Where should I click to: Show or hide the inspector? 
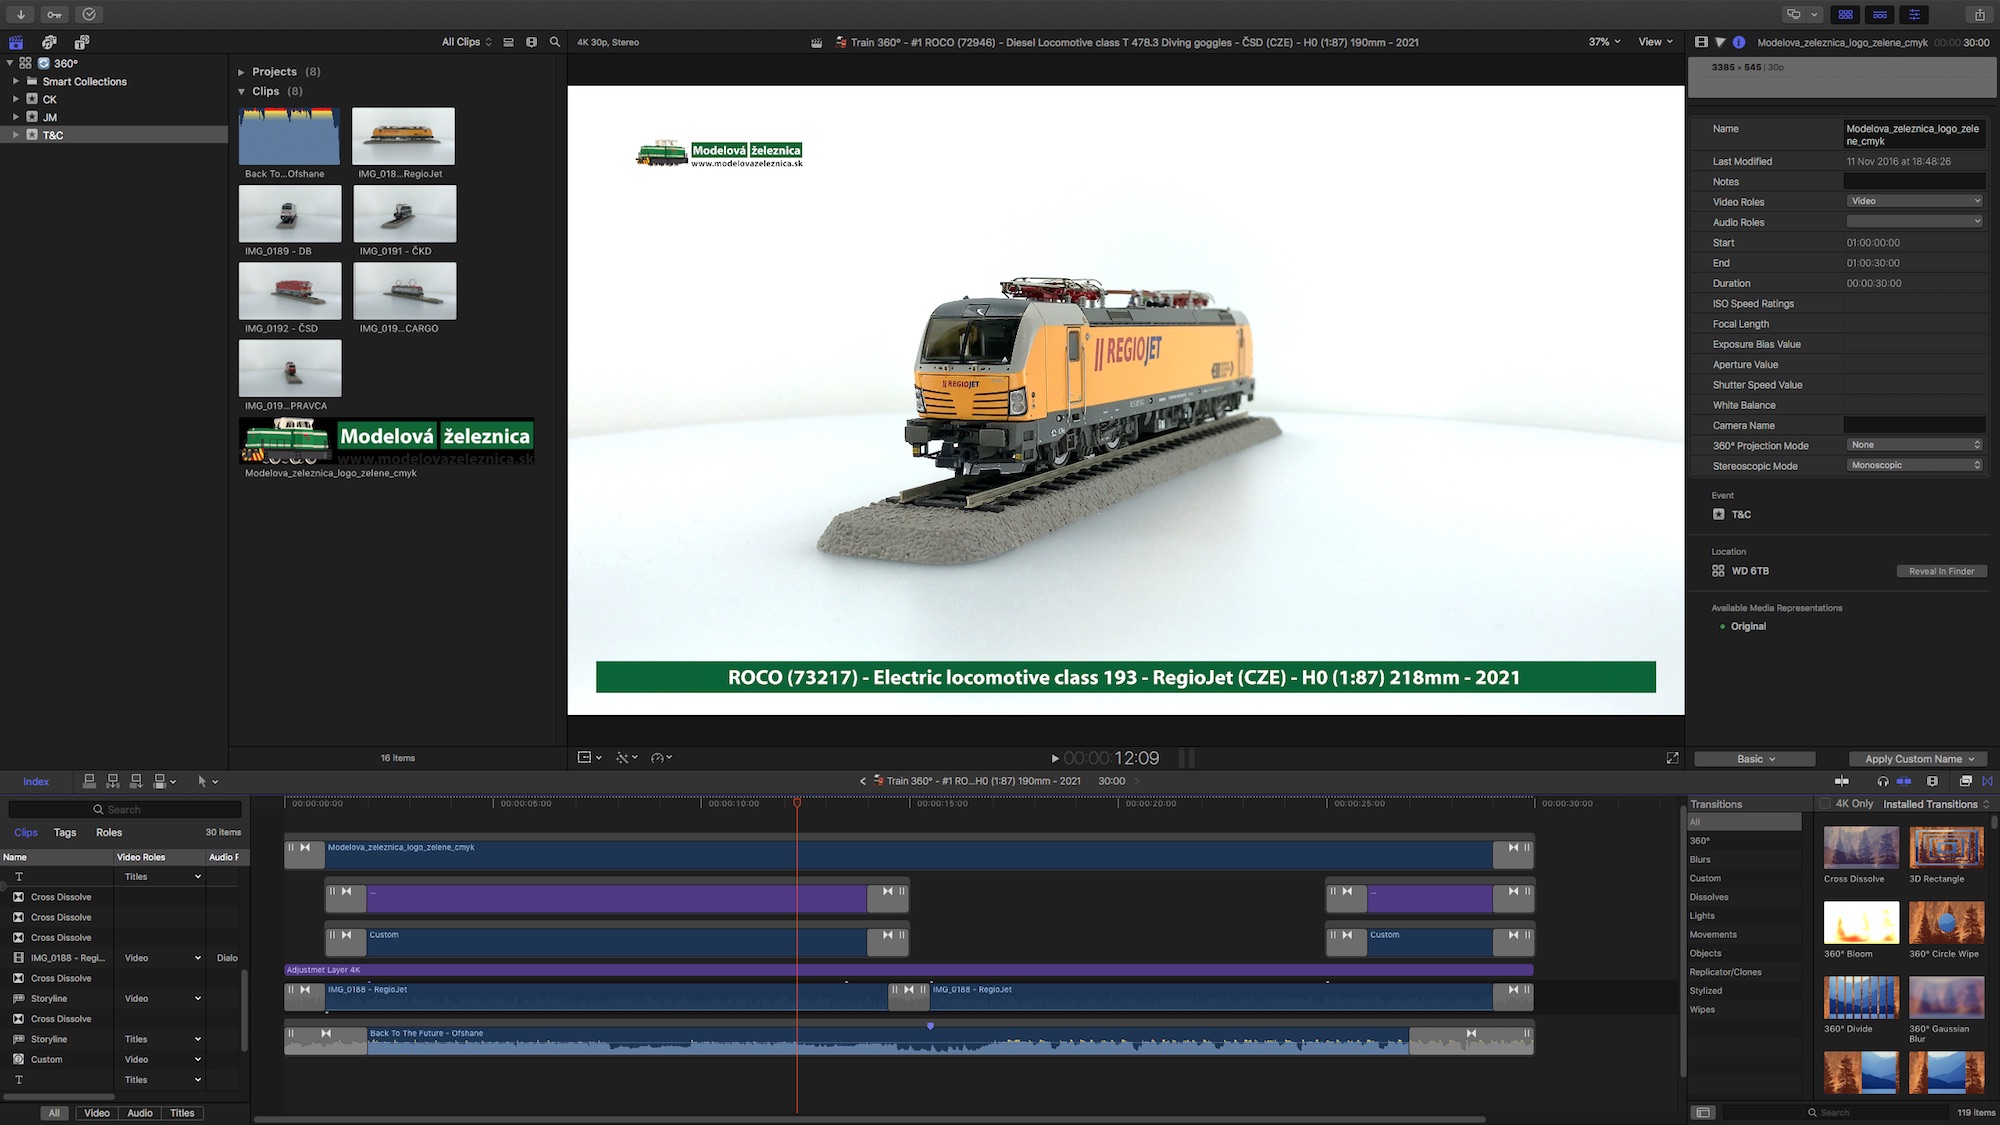(x=1914, y=14)
